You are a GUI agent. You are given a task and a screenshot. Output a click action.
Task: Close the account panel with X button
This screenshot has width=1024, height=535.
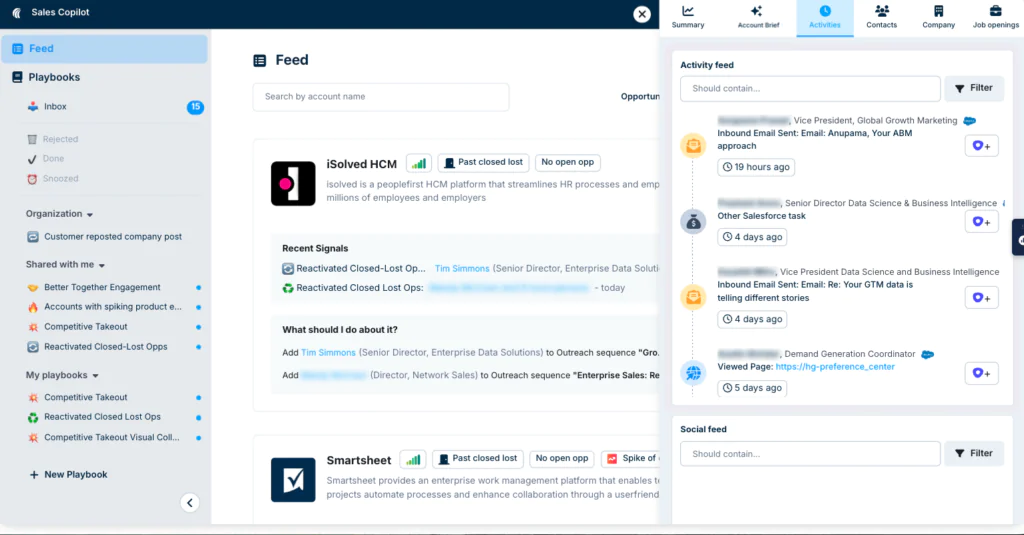coord(642,14)
